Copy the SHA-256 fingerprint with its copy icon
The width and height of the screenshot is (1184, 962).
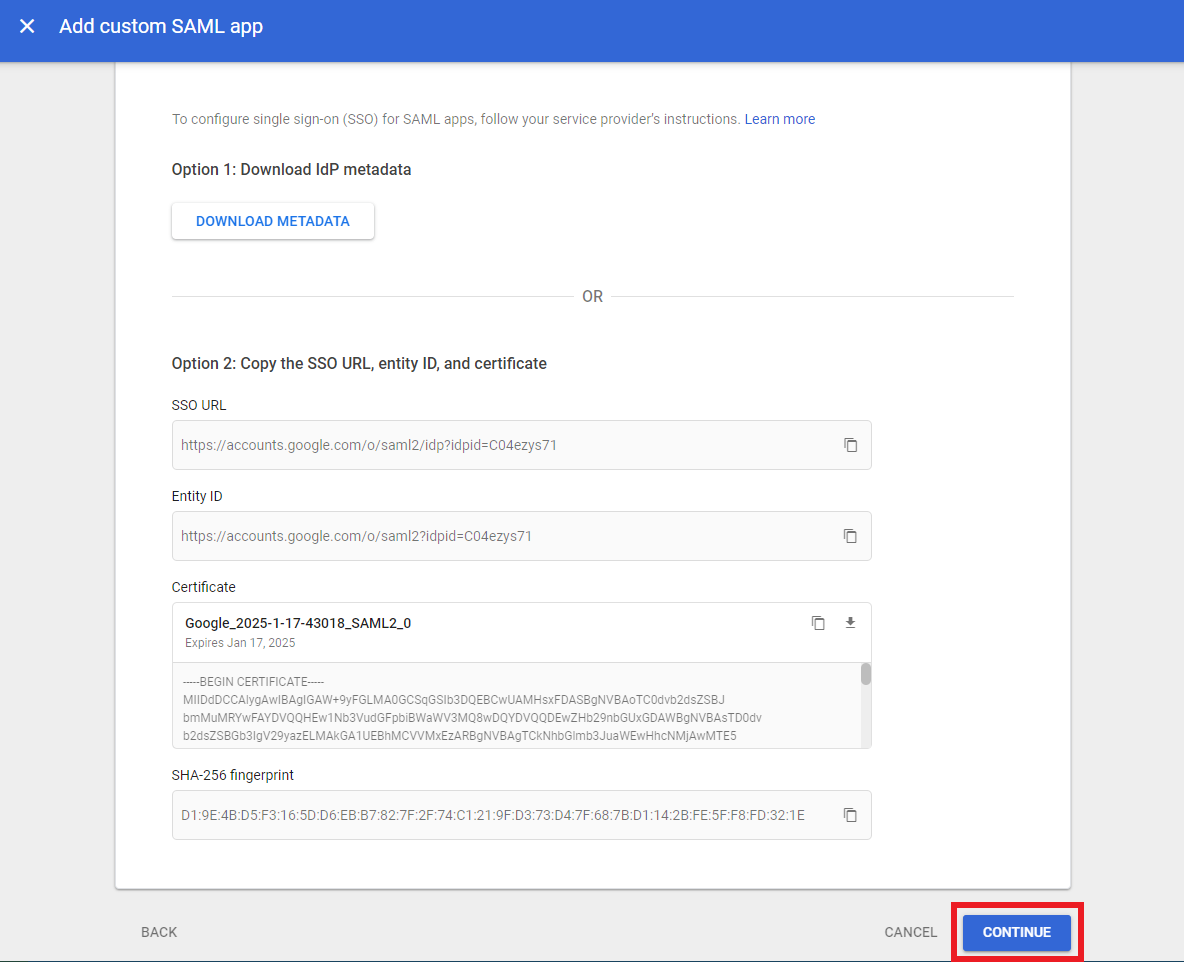[851, 815]
